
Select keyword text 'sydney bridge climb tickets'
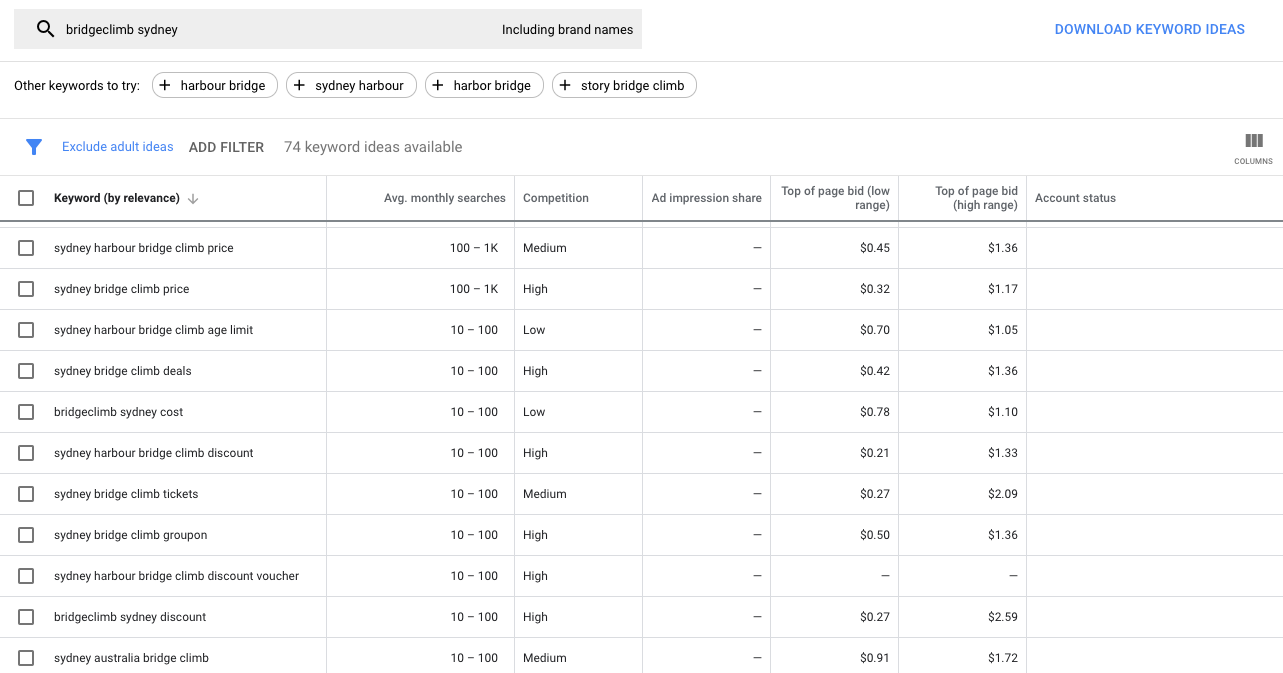click(126, 494)
